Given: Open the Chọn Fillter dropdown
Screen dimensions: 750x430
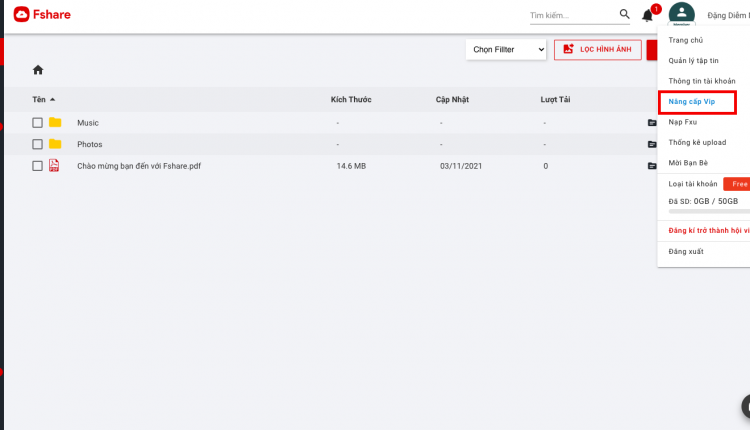Looking at the screenshot, I should [506, 50].
